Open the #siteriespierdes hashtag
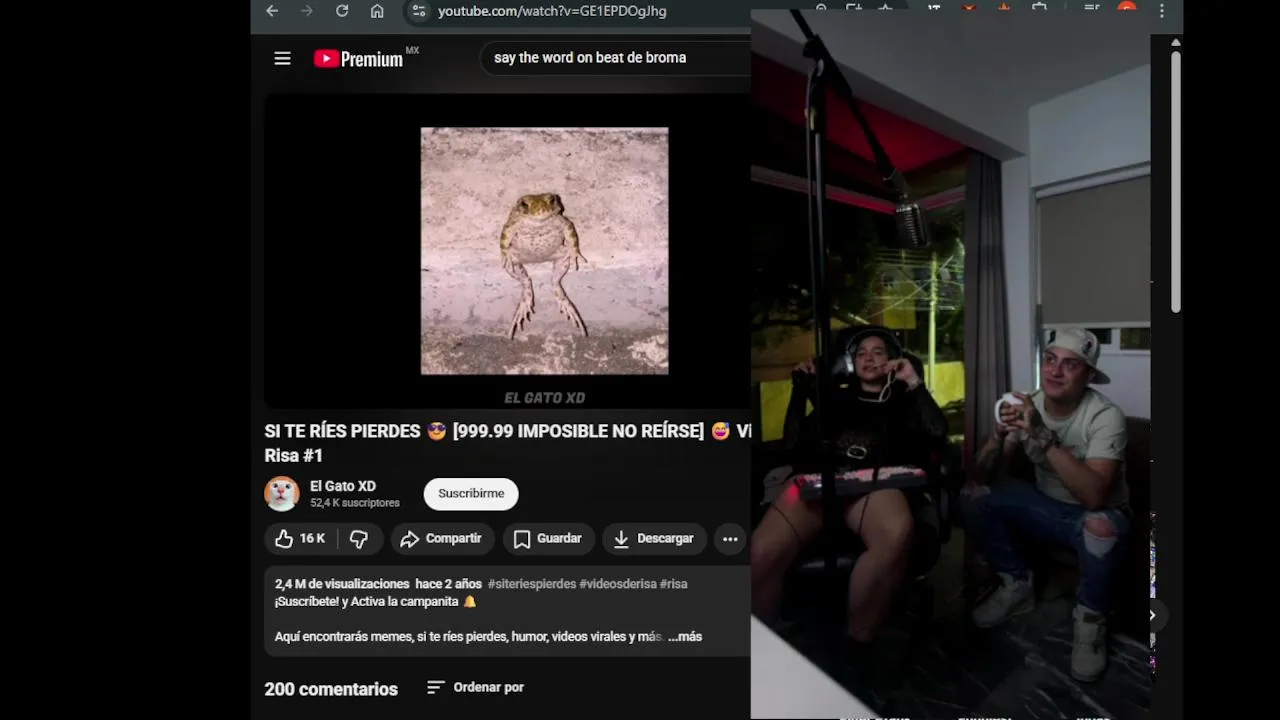The height and width of the screenshot is (720, 1280). click(531, 584)
